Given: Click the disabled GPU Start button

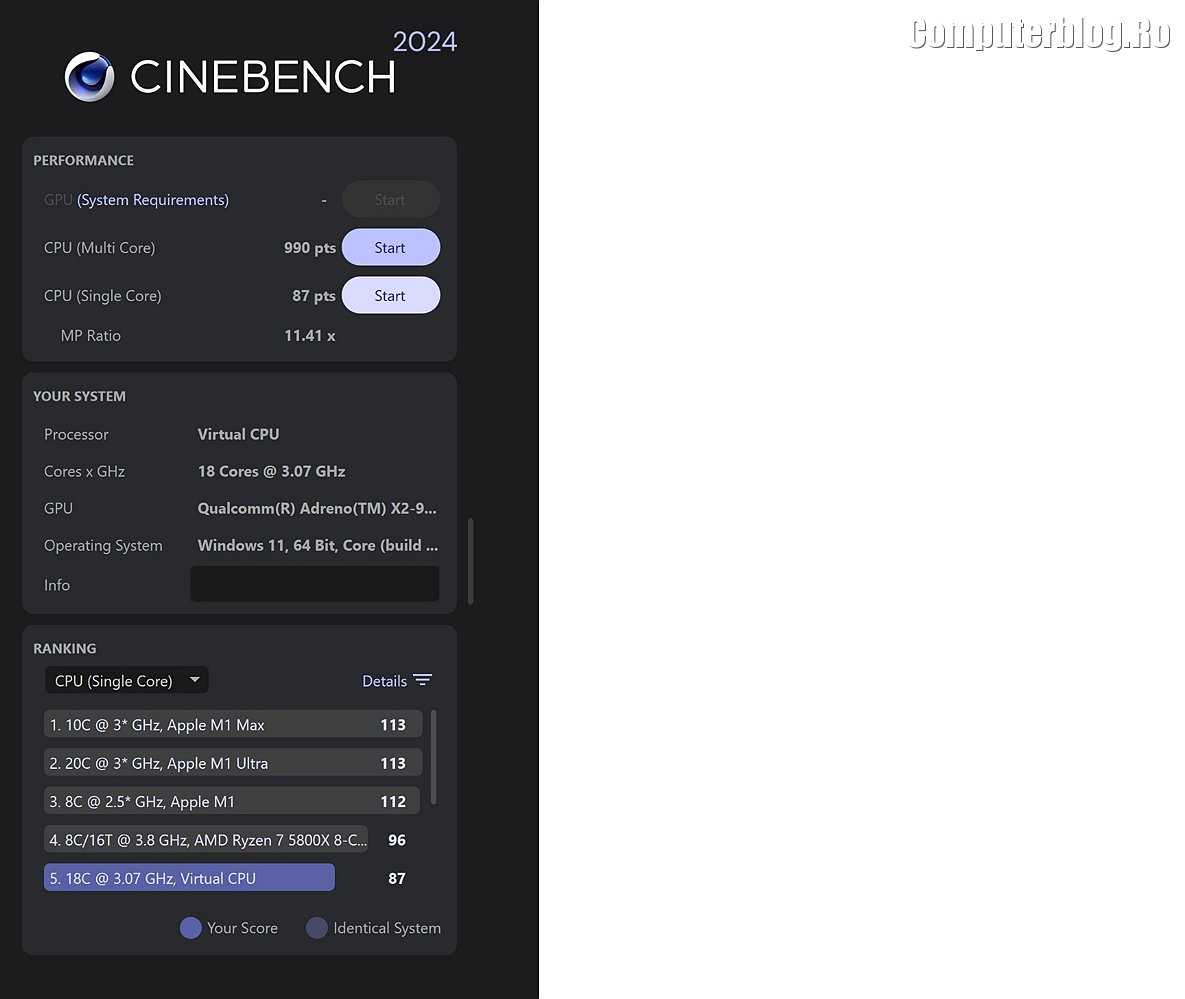Looking at the screenshot, I should (x=390, y=200).
